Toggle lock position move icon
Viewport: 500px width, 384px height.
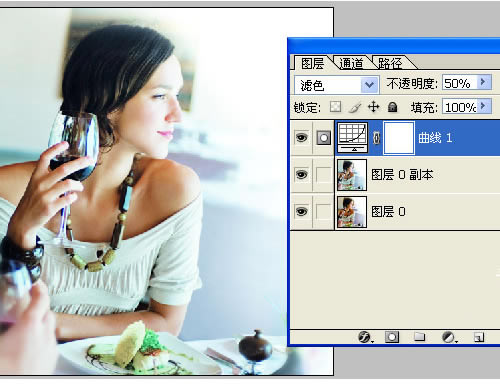point(374,107)
